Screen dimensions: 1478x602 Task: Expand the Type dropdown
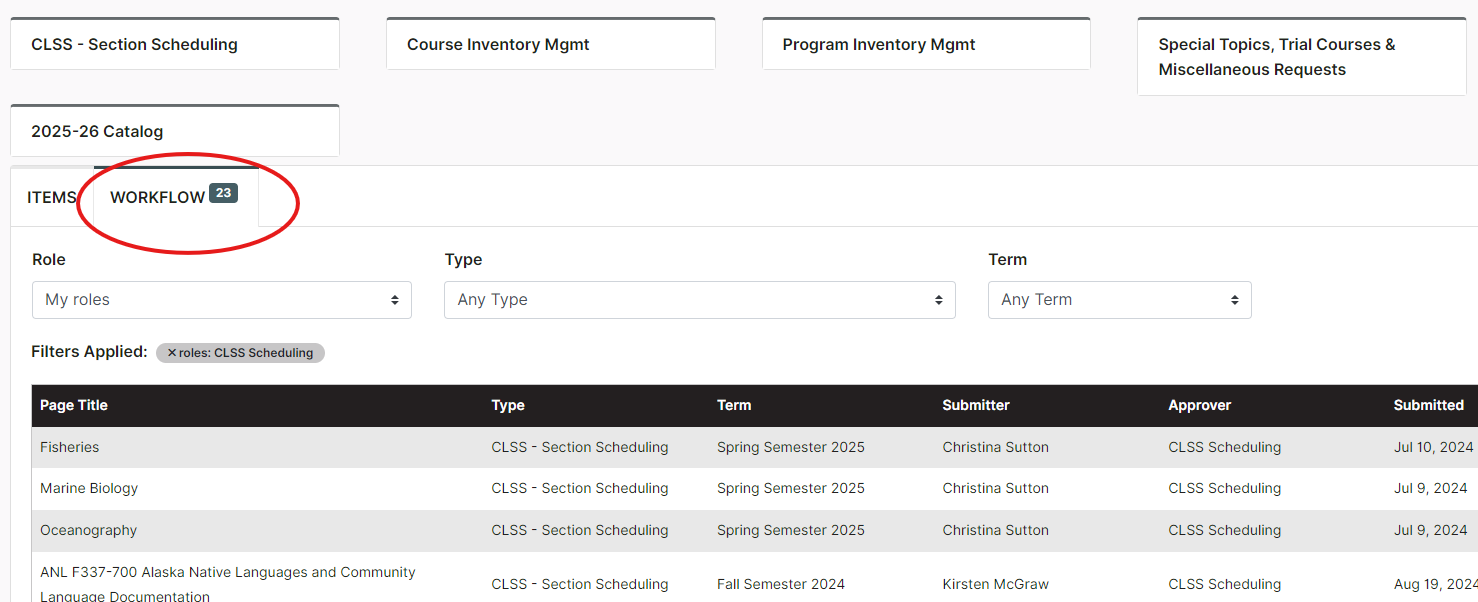pyautogui.click(x=699, y=300)
